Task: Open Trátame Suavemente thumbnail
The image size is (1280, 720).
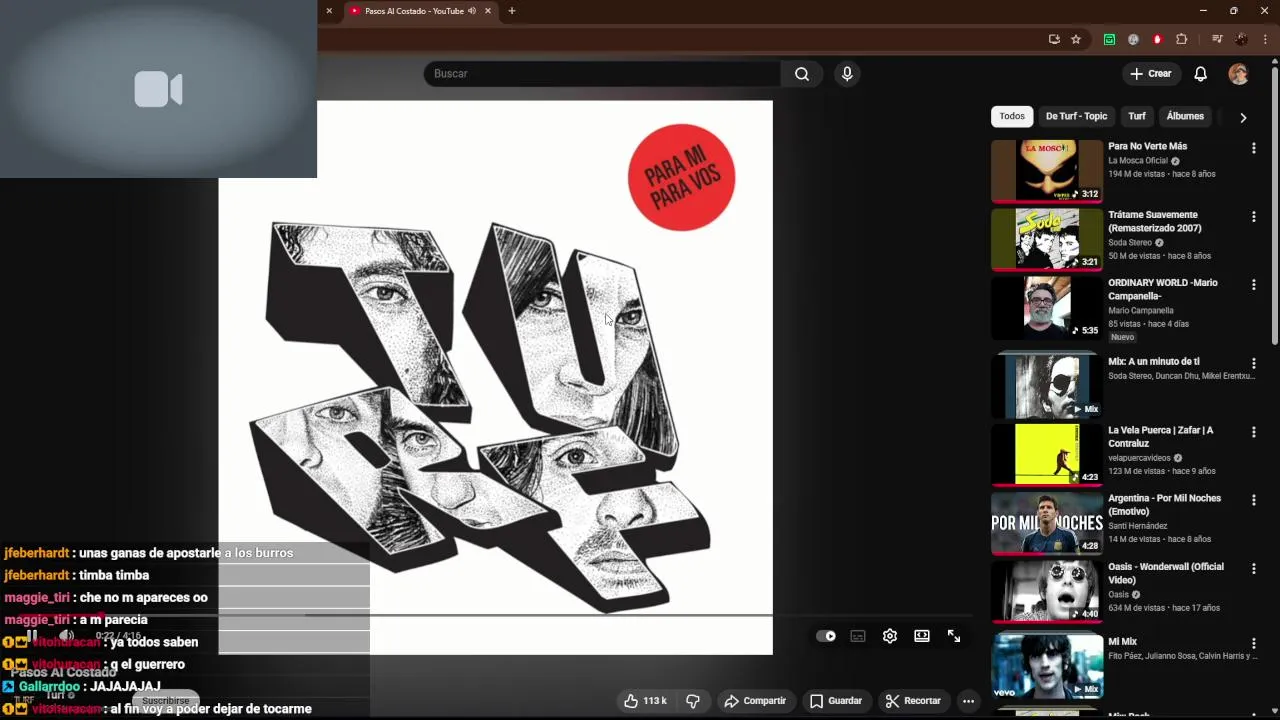Action: coord(1046,239)
